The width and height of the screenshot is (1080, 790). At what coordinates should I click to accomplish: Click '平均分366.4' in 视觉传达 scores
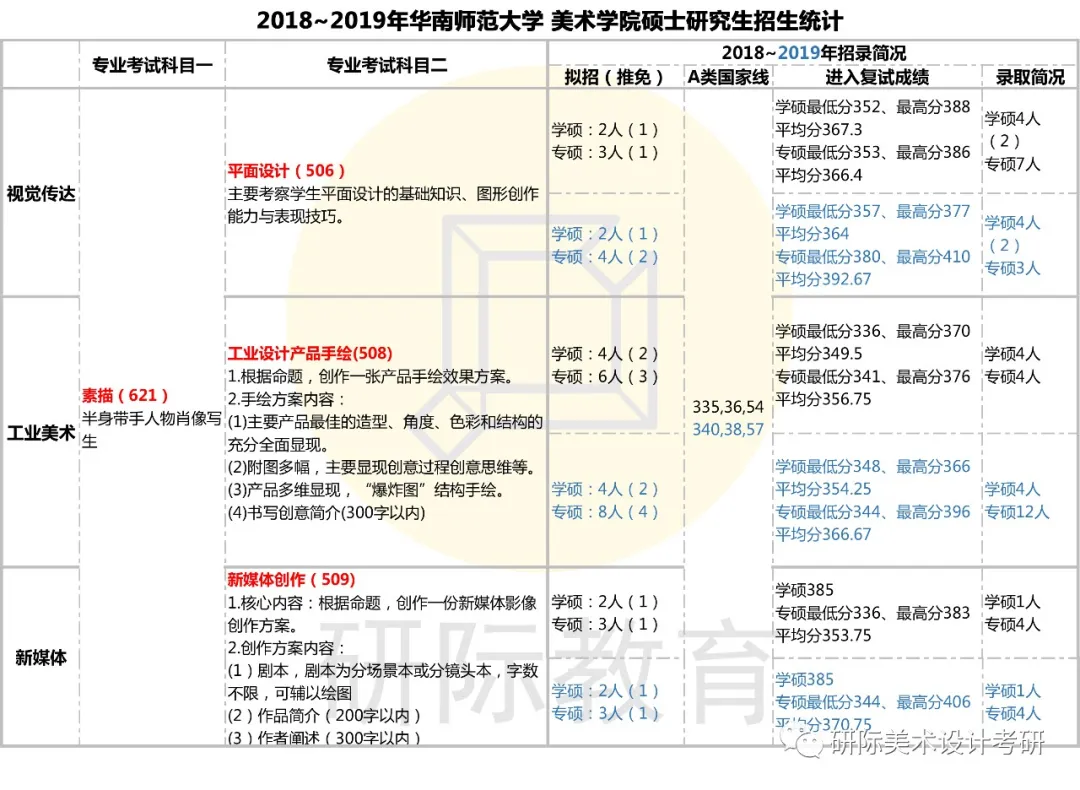click(x=818, y=175)
